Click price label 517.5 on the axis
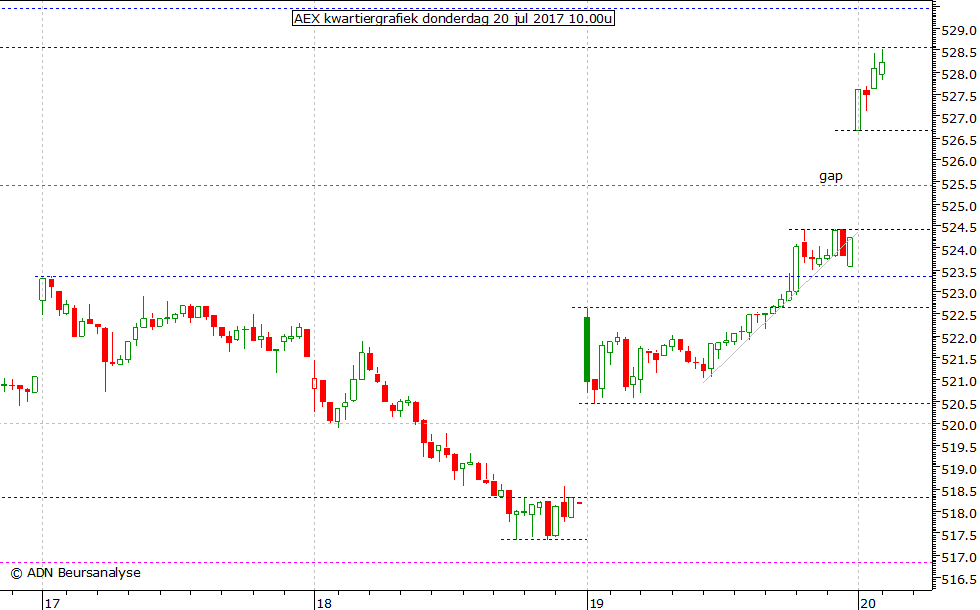Image resolution: width=980 pixels, height=610 pixels. pyautogui.click(x=959, y=536)
